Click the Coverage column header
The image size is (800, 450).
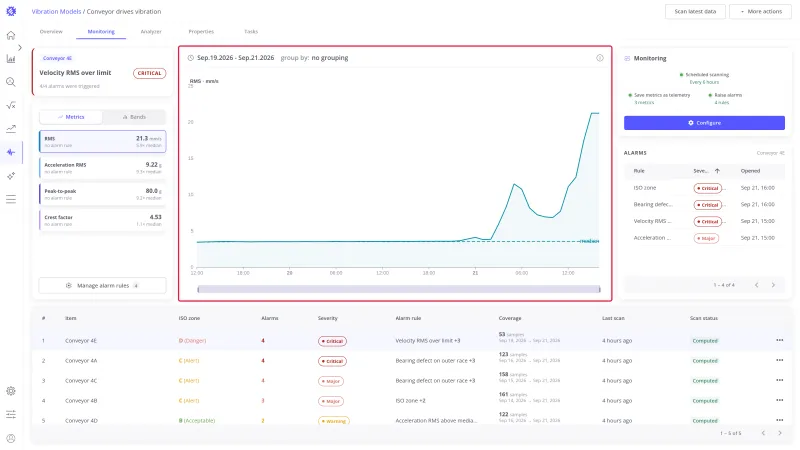pos(510,318)
